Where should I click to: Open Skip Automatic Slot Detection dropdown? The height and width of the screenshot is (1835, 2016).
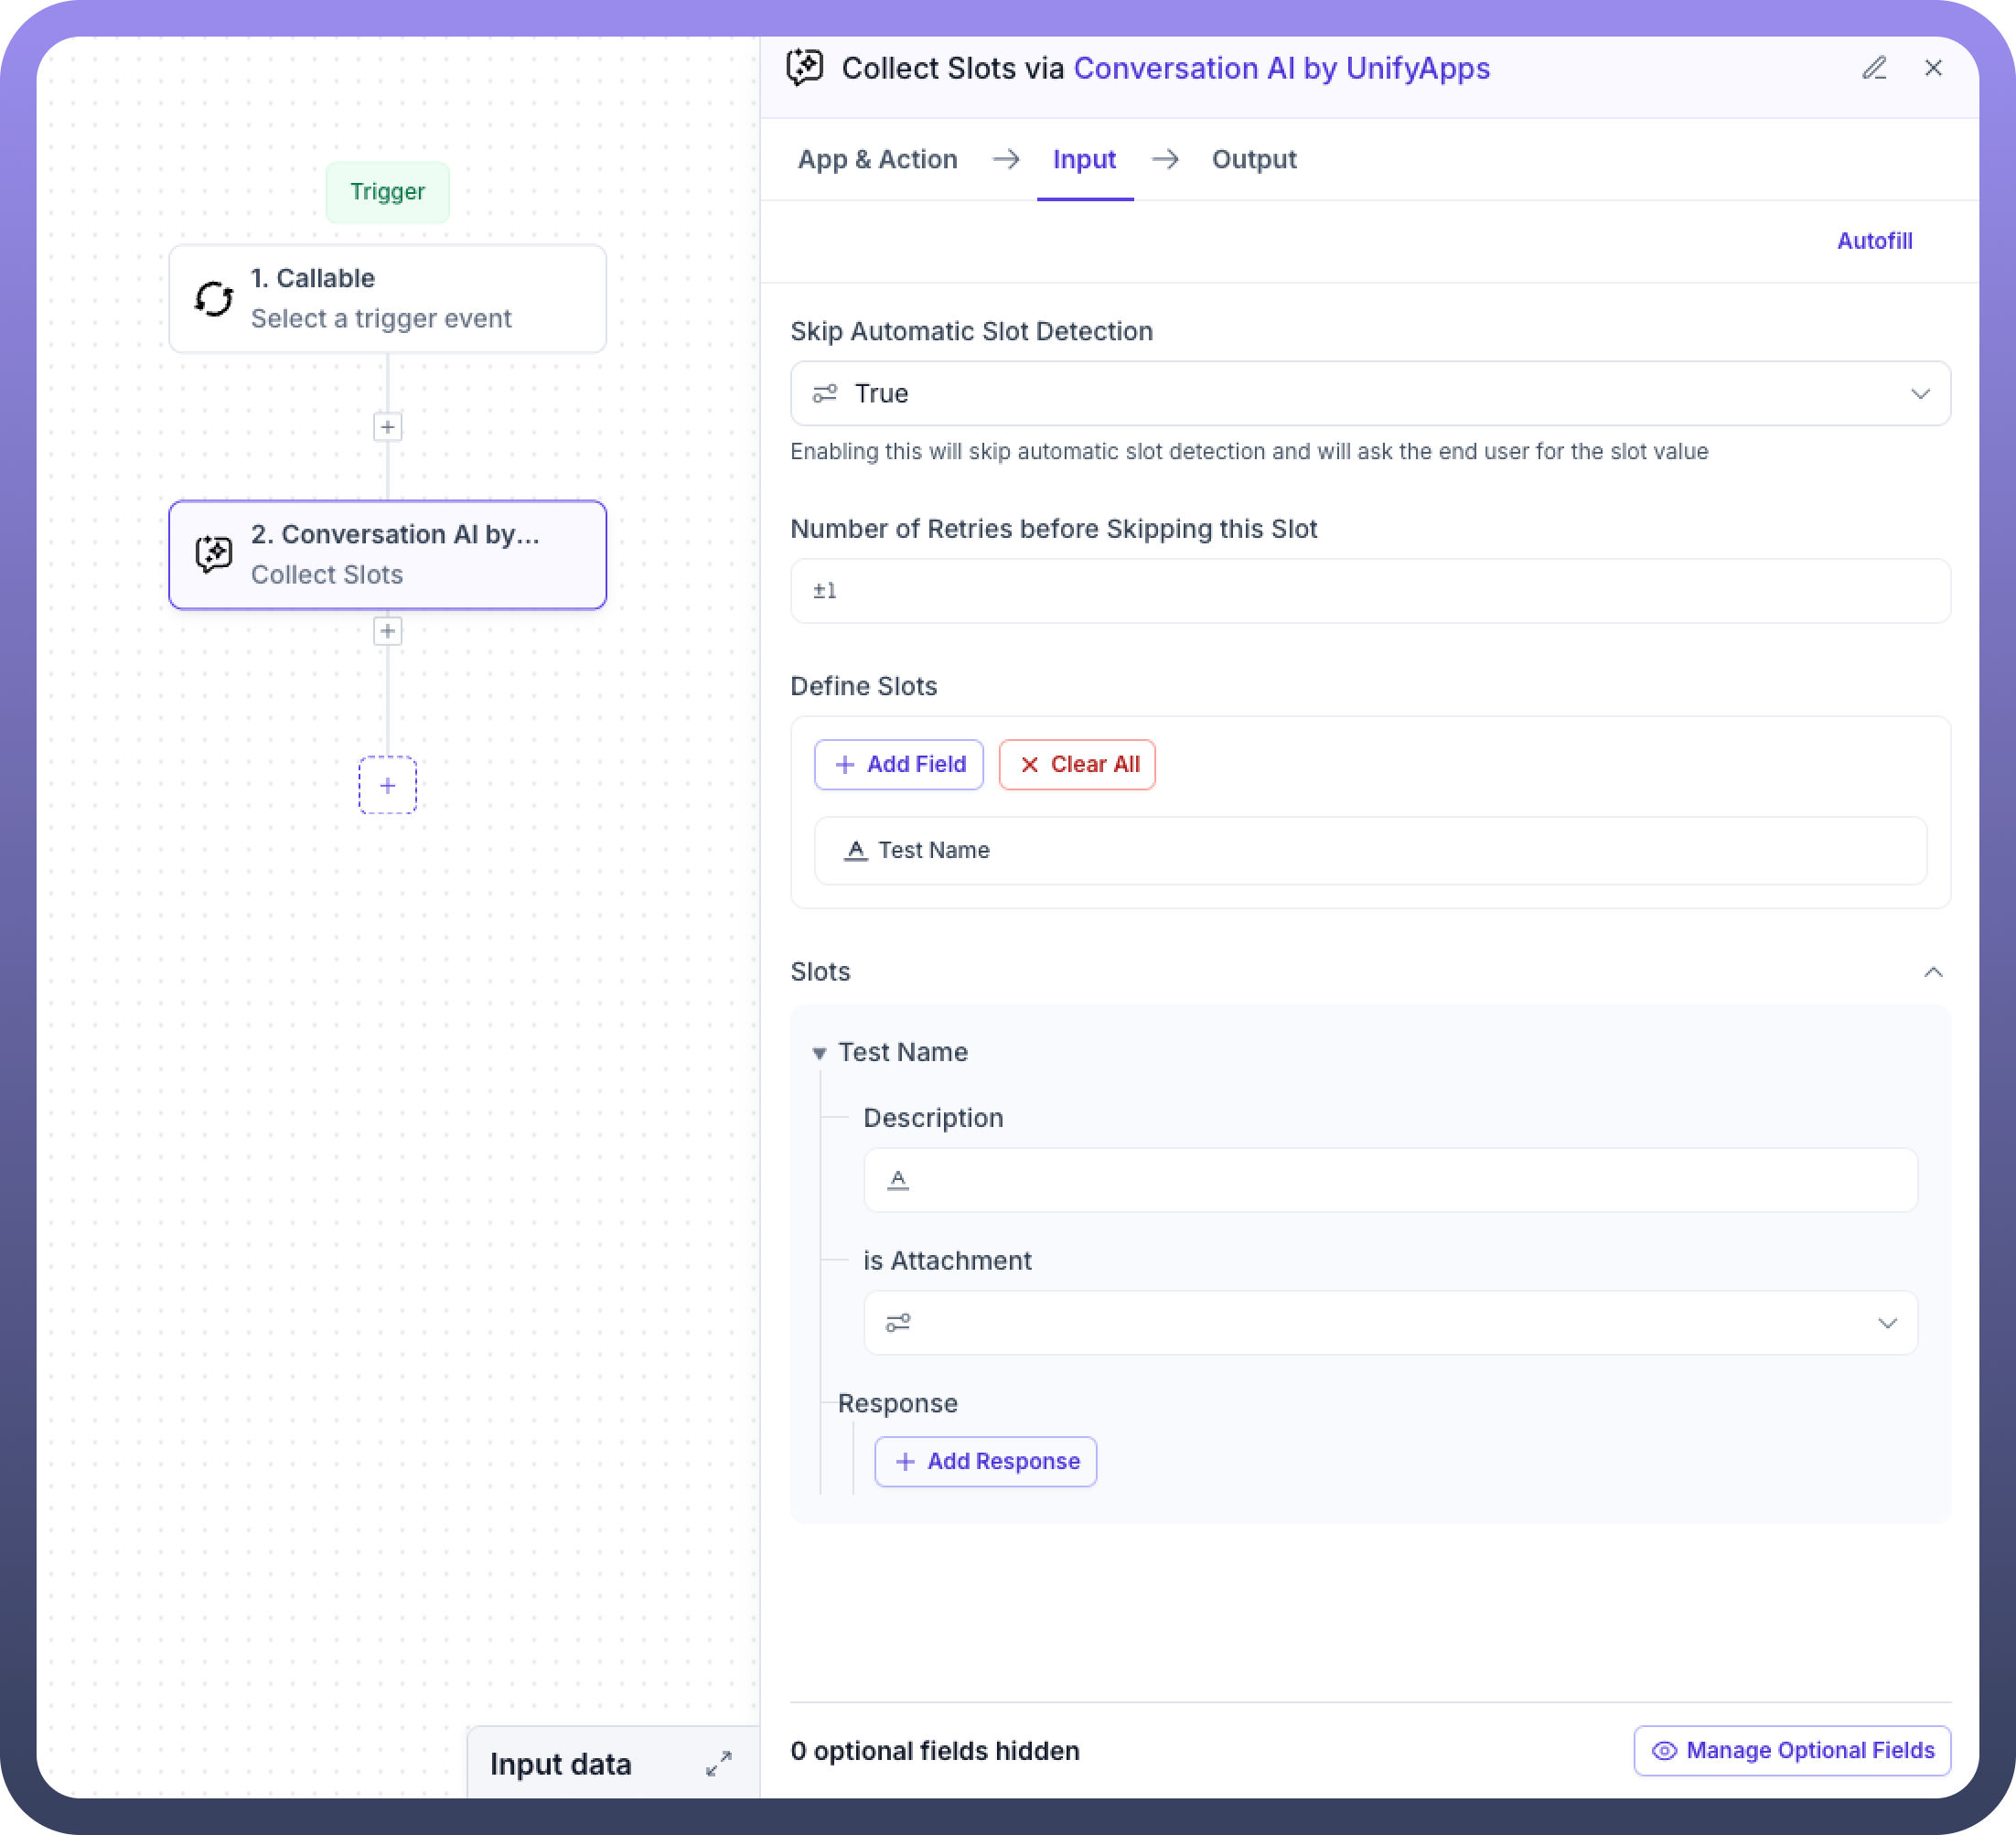point(1370,393)
